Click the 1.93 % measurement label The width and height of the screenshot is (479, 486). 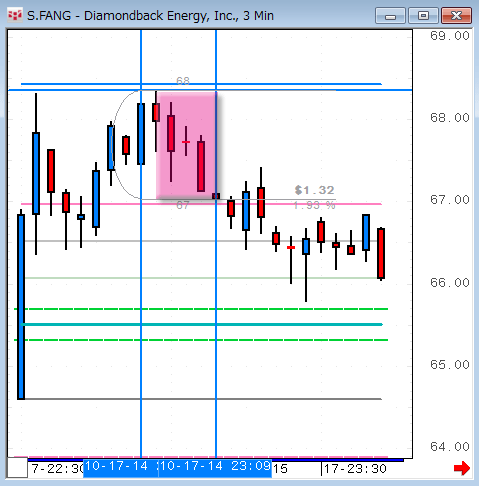click(x=314, y=205)
